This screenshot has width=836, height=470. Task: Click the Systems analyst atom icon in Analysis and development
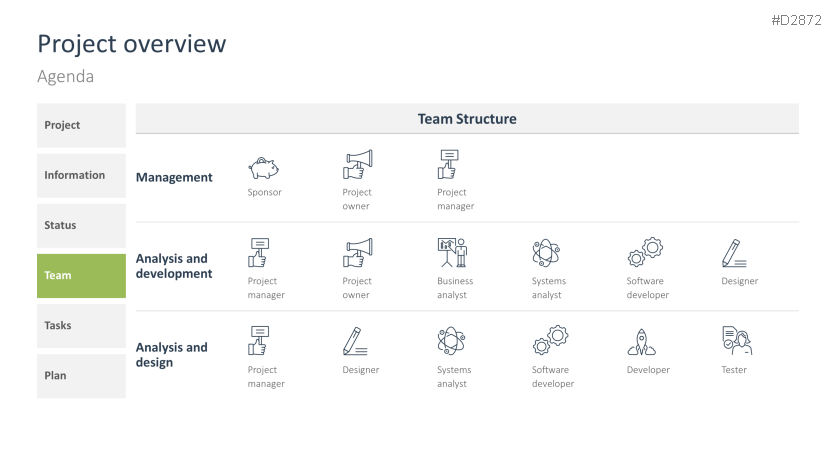point(546,252)
